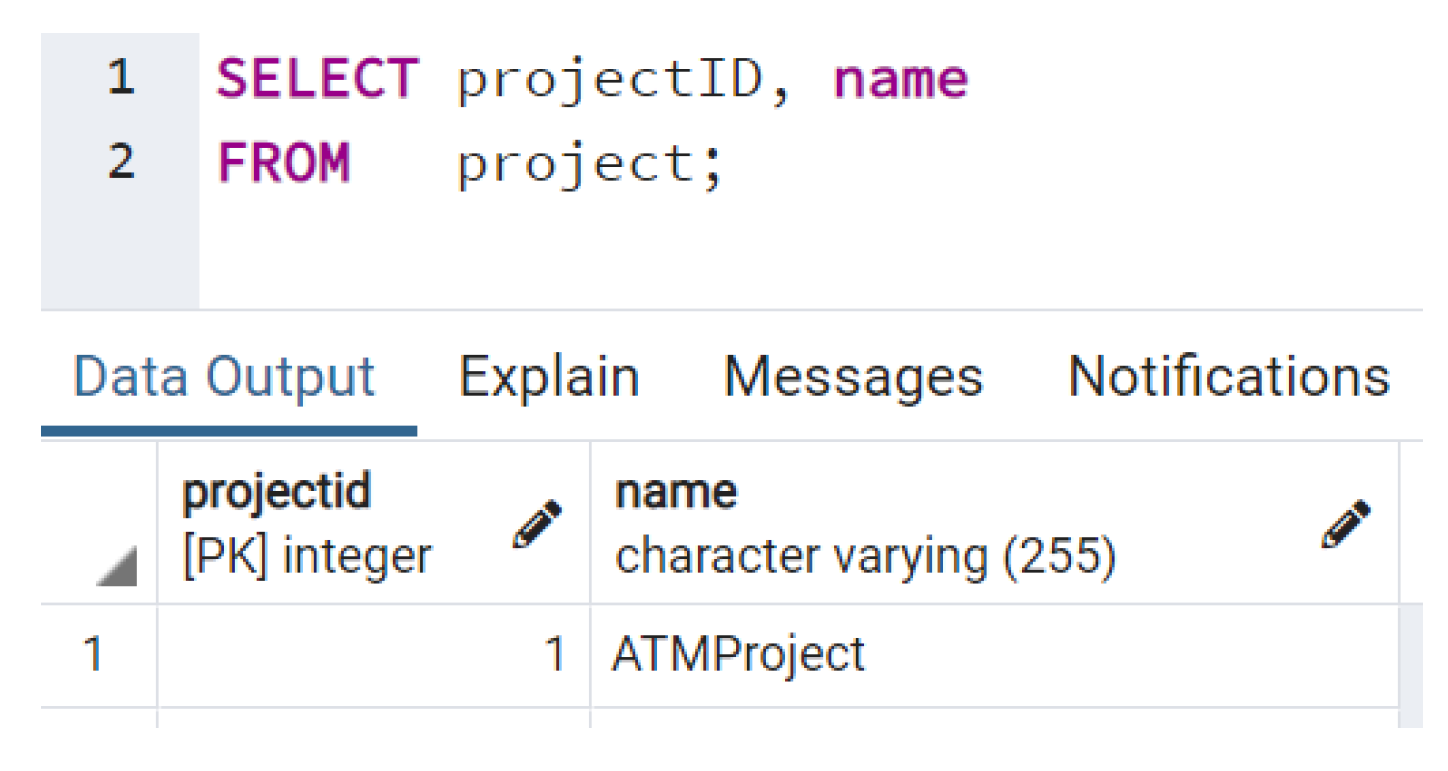Click line number 2 in editor gutter
This screenshot has width=1448, height=771.
coord(120,162)
